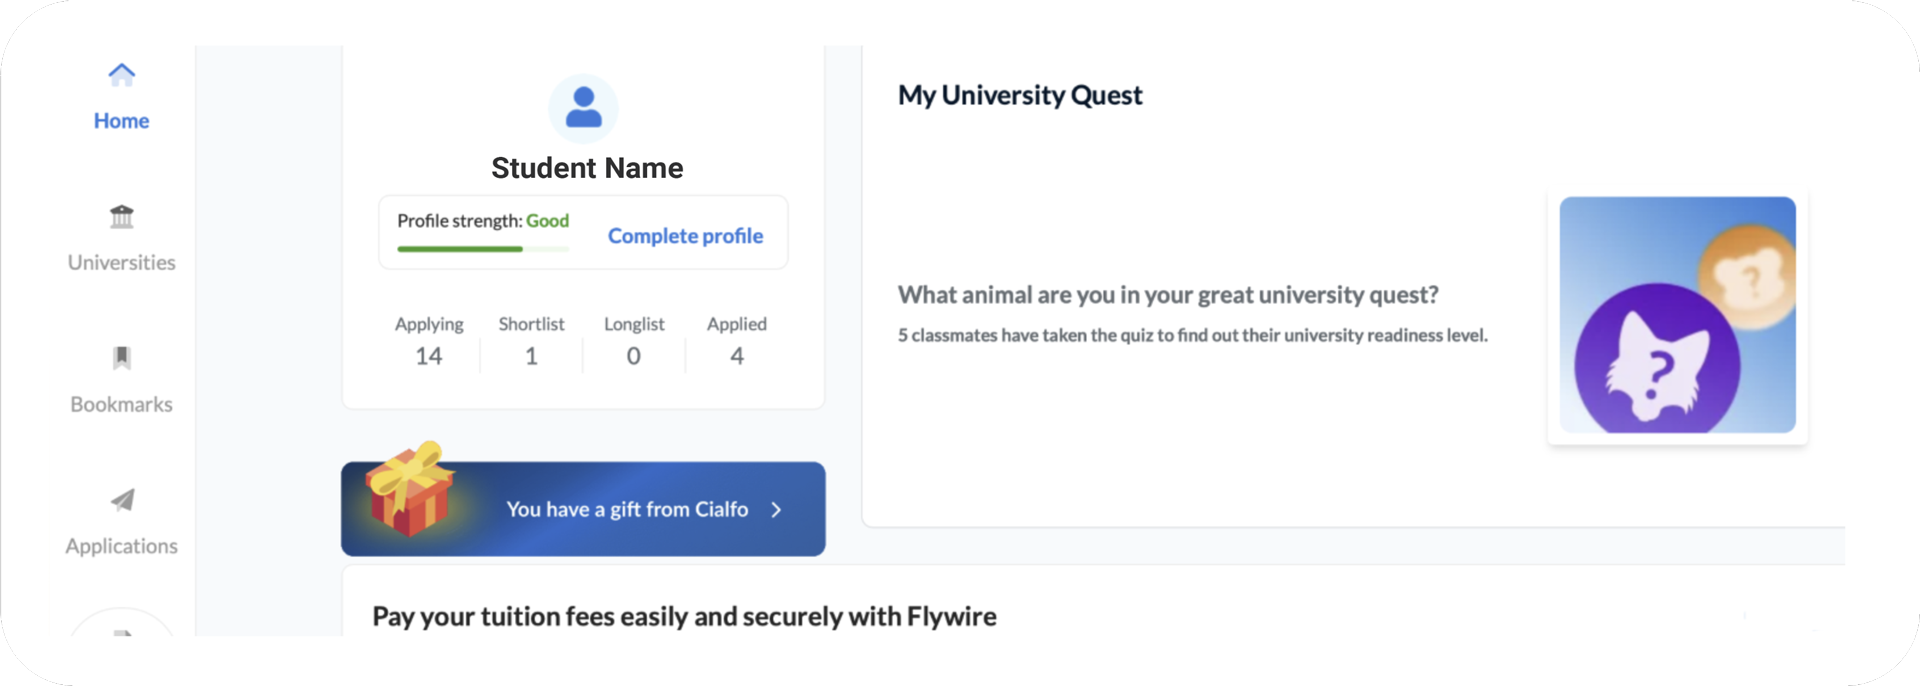Click the gift box icon
This screenshot has width=1920, height=686.
click(x=407, y=490)
